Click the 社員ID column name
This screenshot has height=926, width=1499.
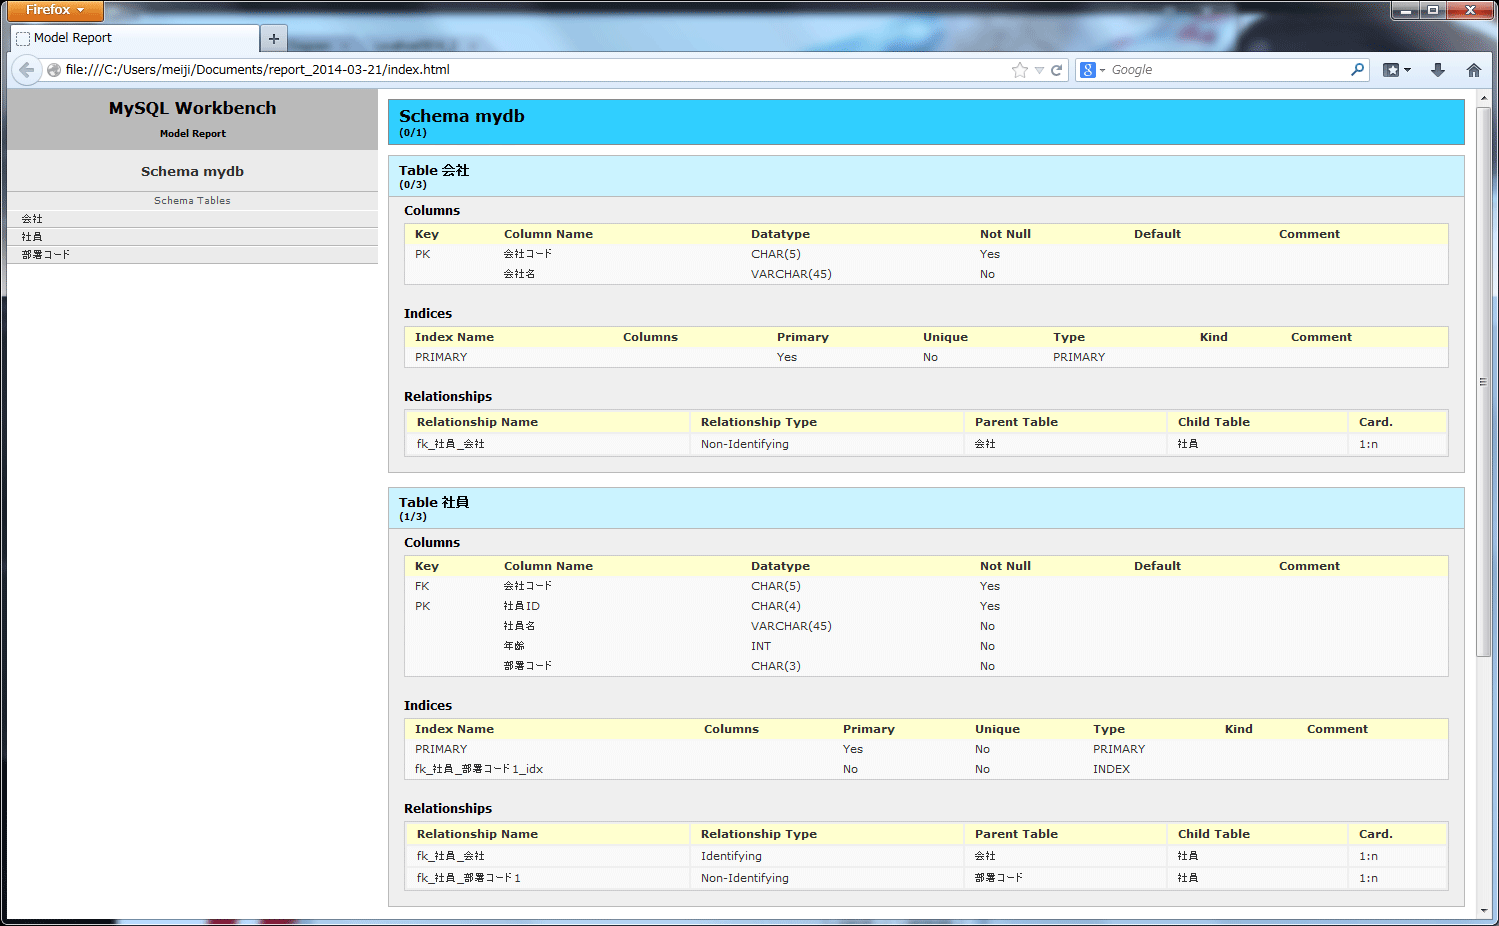(x=521, y=606)
